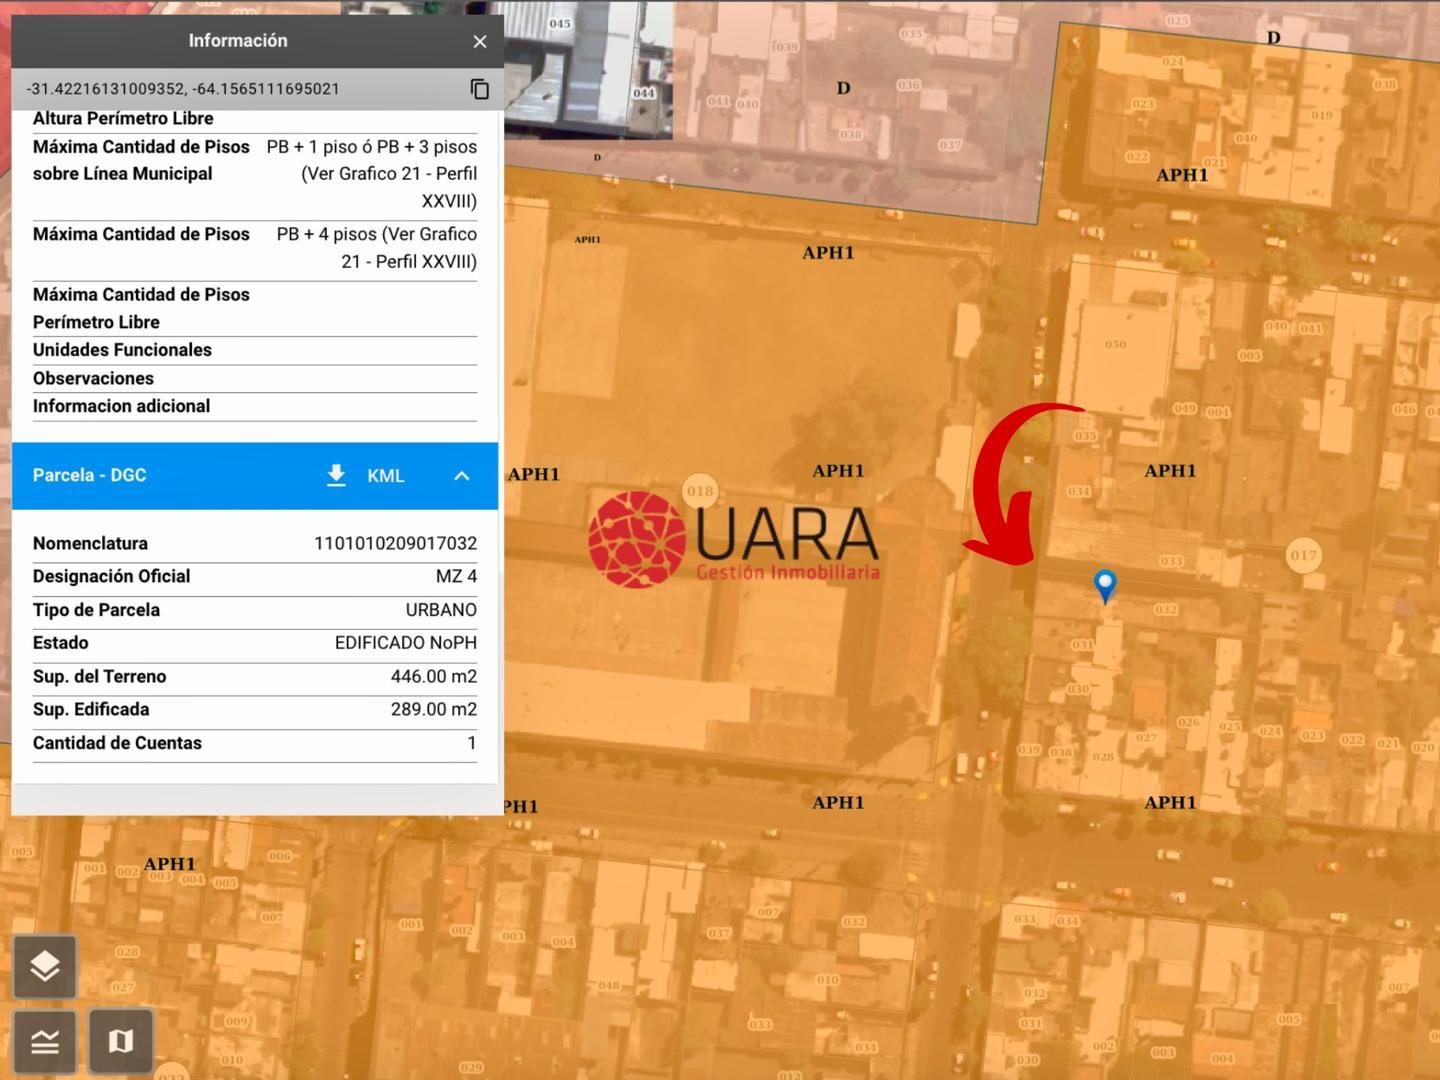This screenshot has width=1440, height=1080.
Task: Collapse the Parcela - DGC section chevron
Action: (x=462, y=476)
